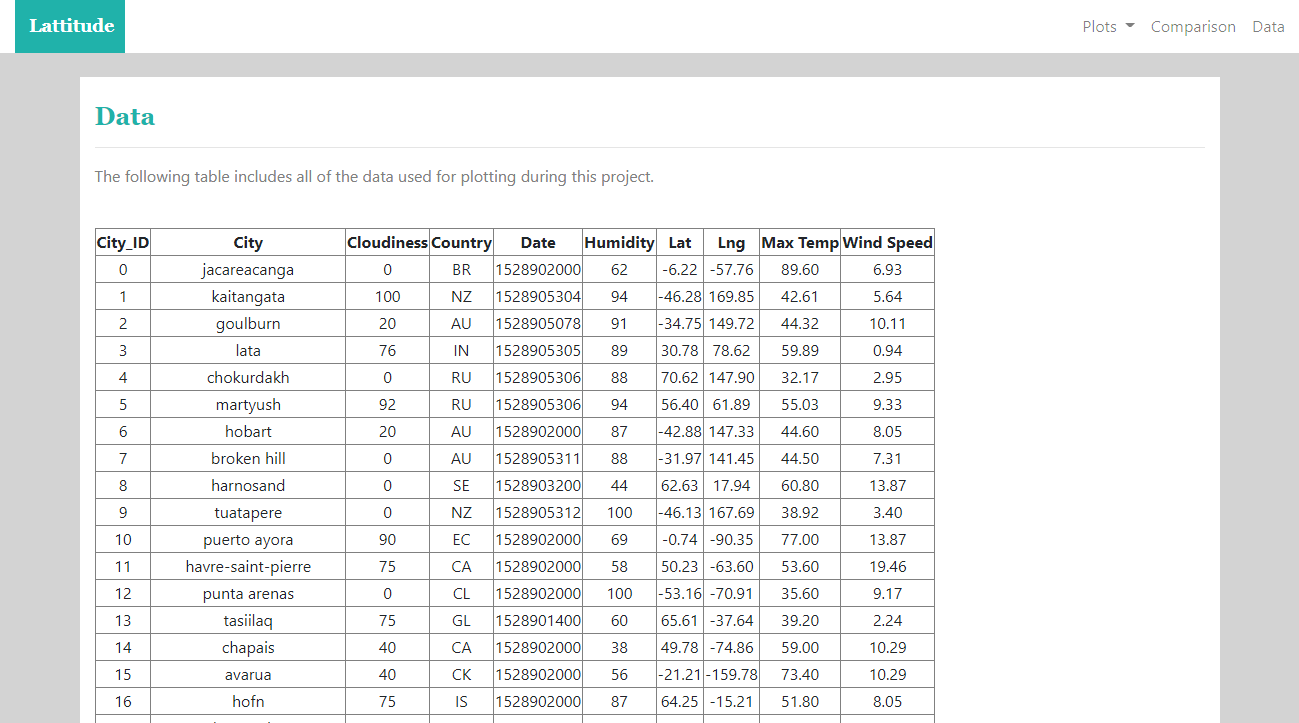The image size is (1299, 723).
Task: Select the city cell 'puerto ayora'
Action: [248, 540]
